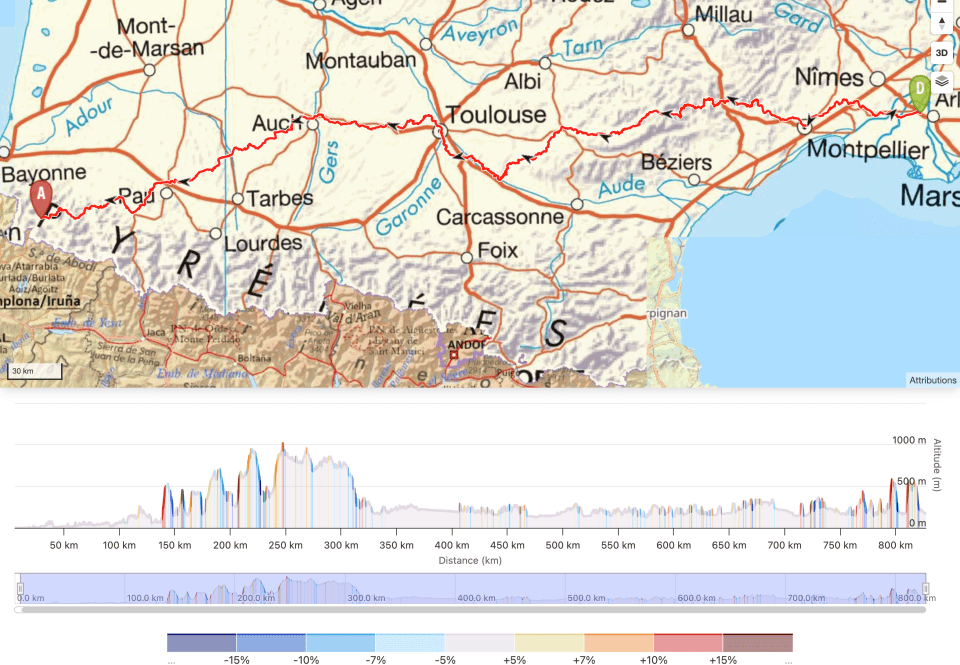Click the horizontal scrollbar under elevation overview

(470, 609)
